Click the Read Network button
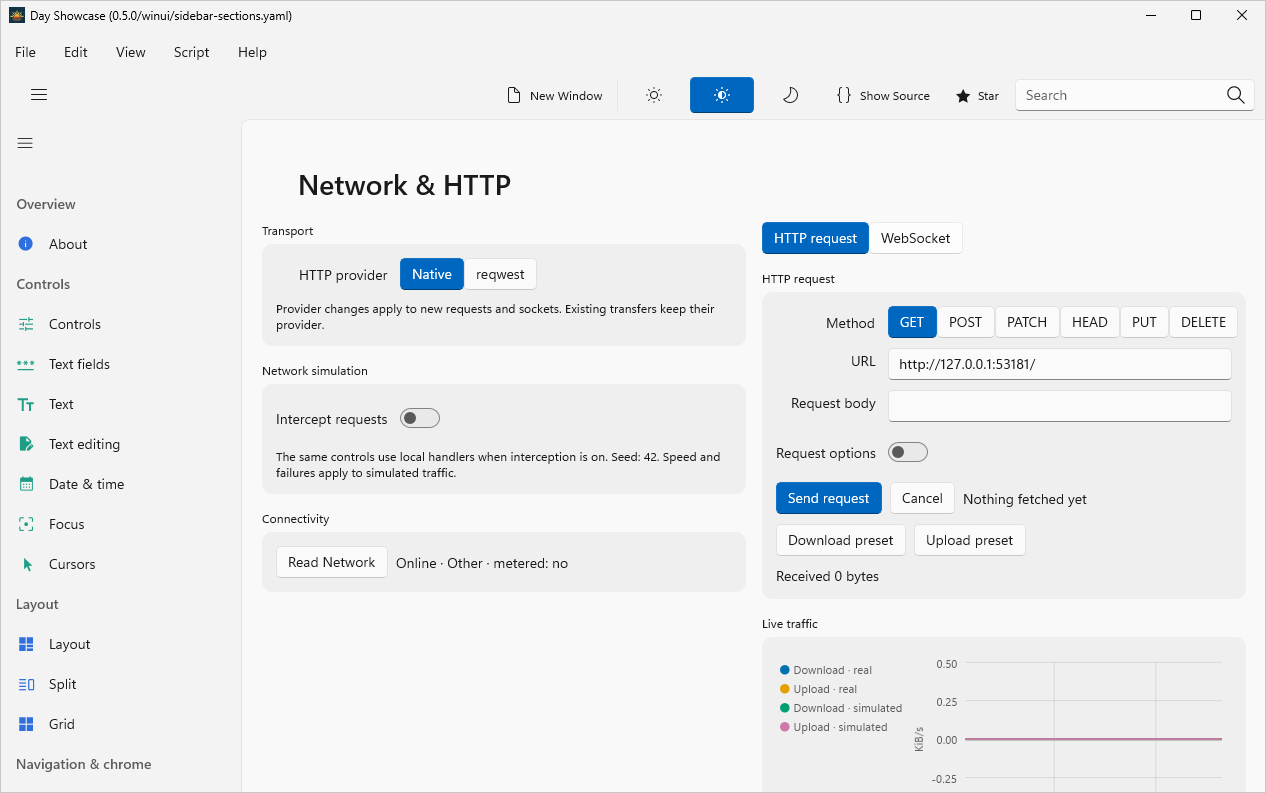Screen dimensions: 1266x793 332,562
